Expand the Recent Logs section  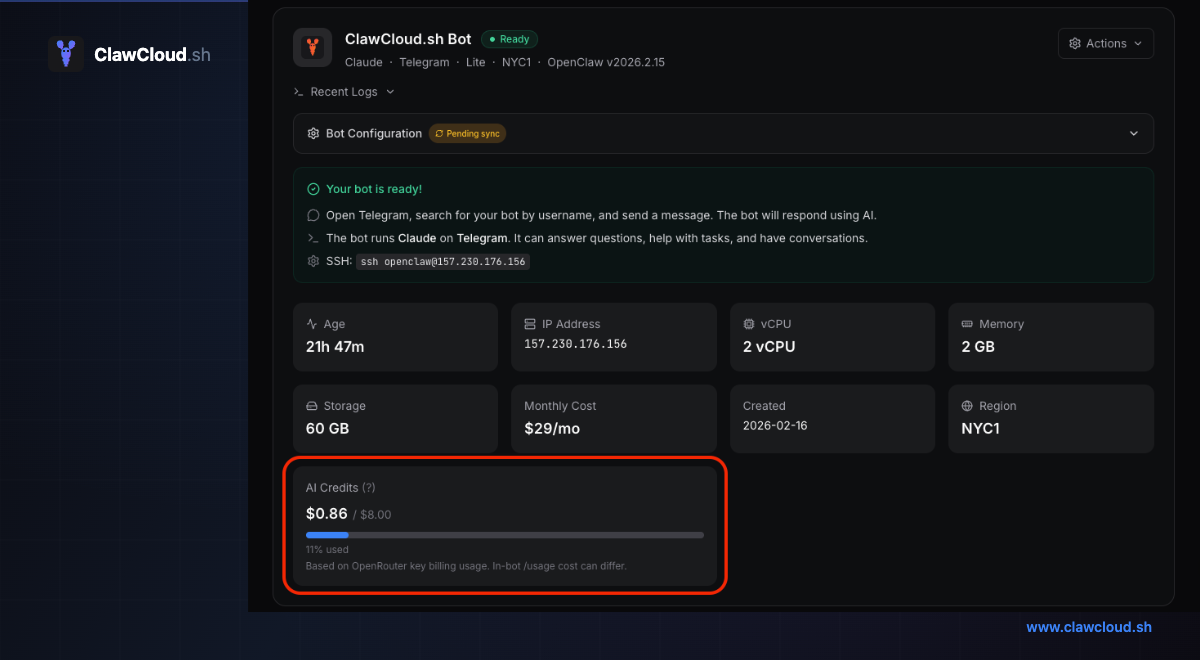click(344, 92)
